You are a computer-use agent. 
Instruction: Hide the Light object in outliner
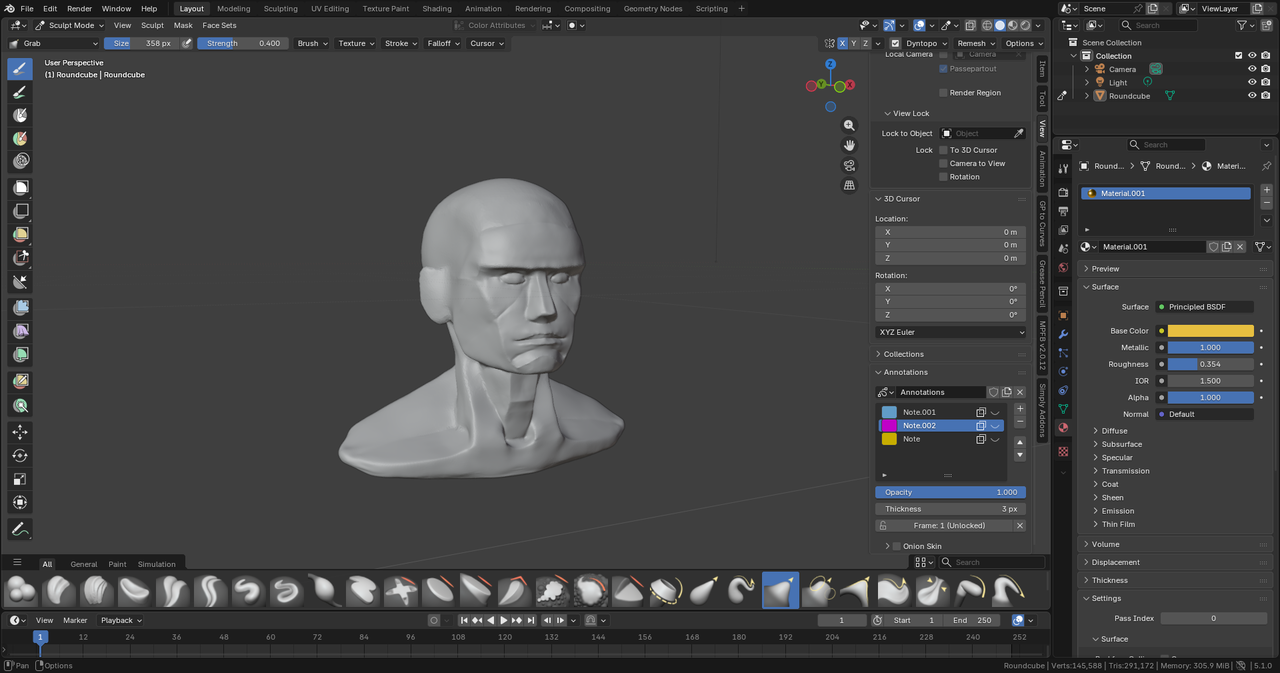coord(1252,82)
